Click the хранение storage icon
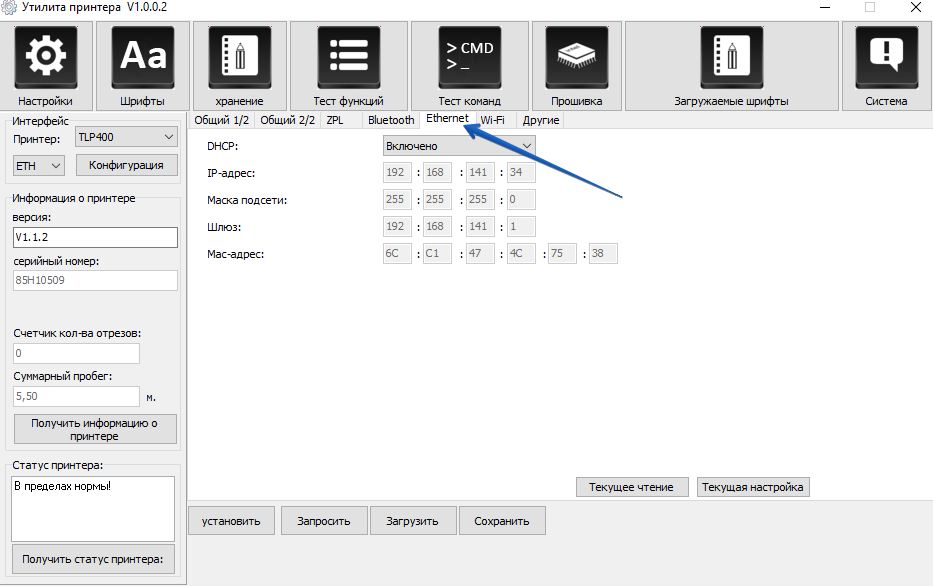Screen dimensions: 933x586 click(x=239, y=59)
